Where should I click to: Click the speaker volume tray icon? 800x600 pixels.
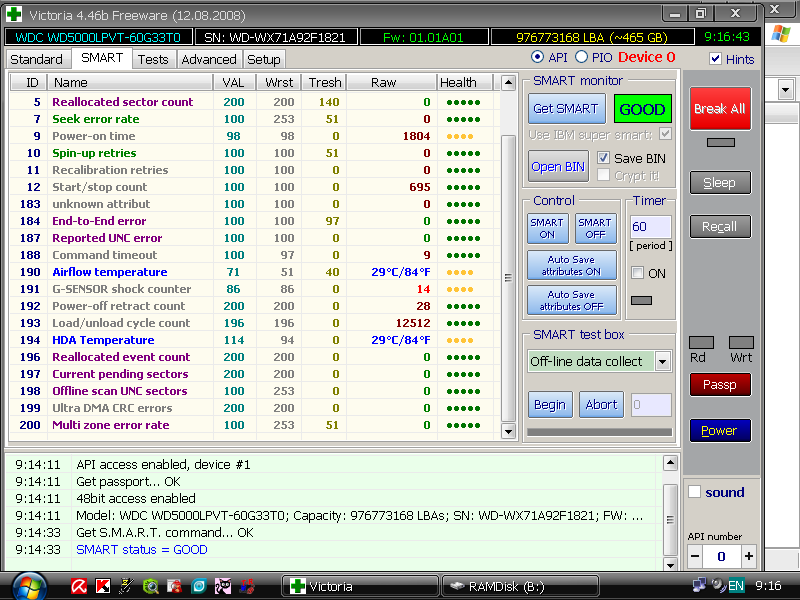coord(719,585)
